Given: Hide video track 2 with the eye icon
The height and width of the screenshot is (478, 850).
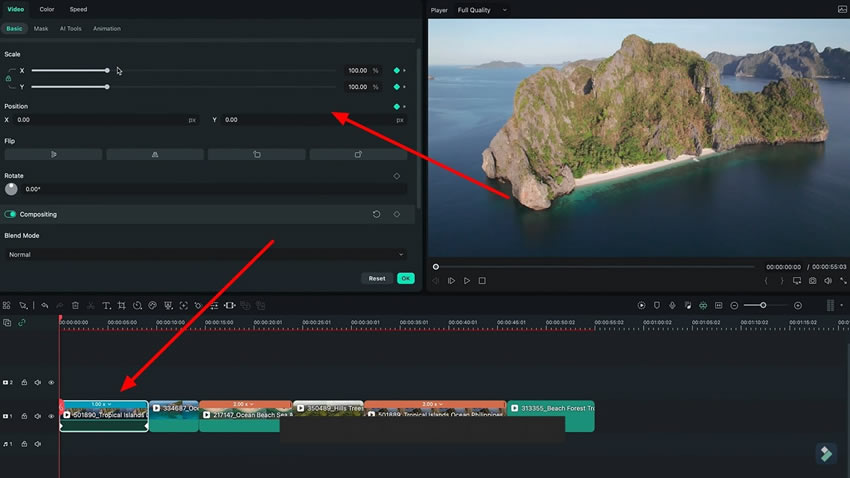Looking at the screenshot, I should [x=51, y=383].
